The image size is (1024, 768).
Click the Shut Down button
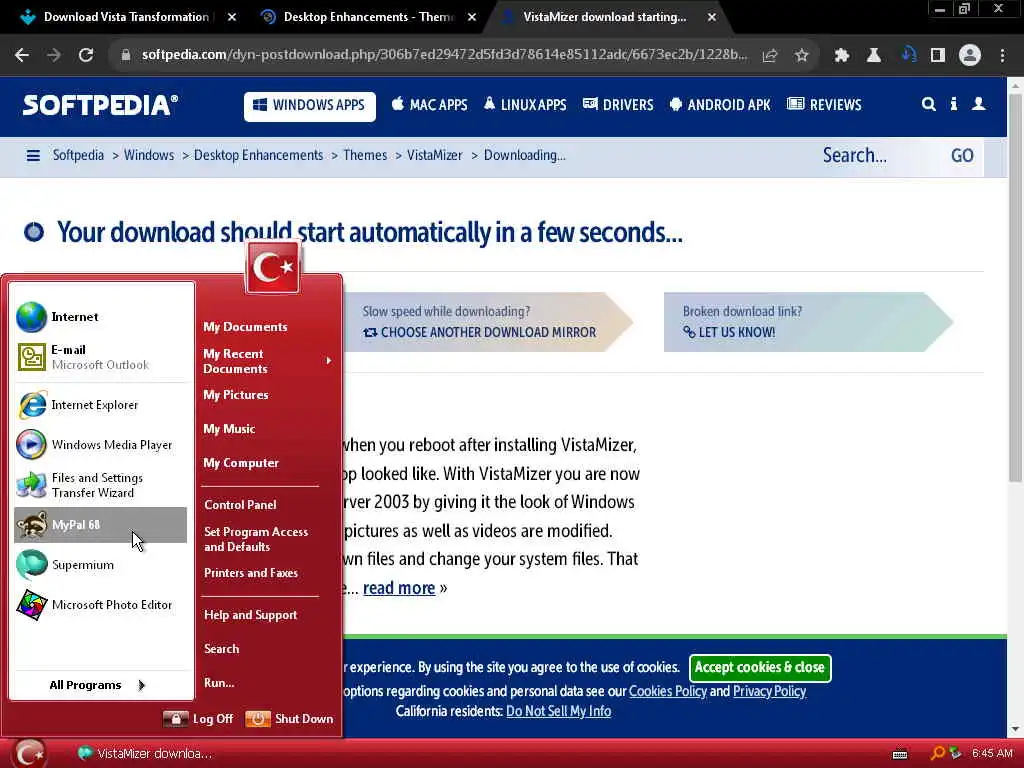coord(289,719)
